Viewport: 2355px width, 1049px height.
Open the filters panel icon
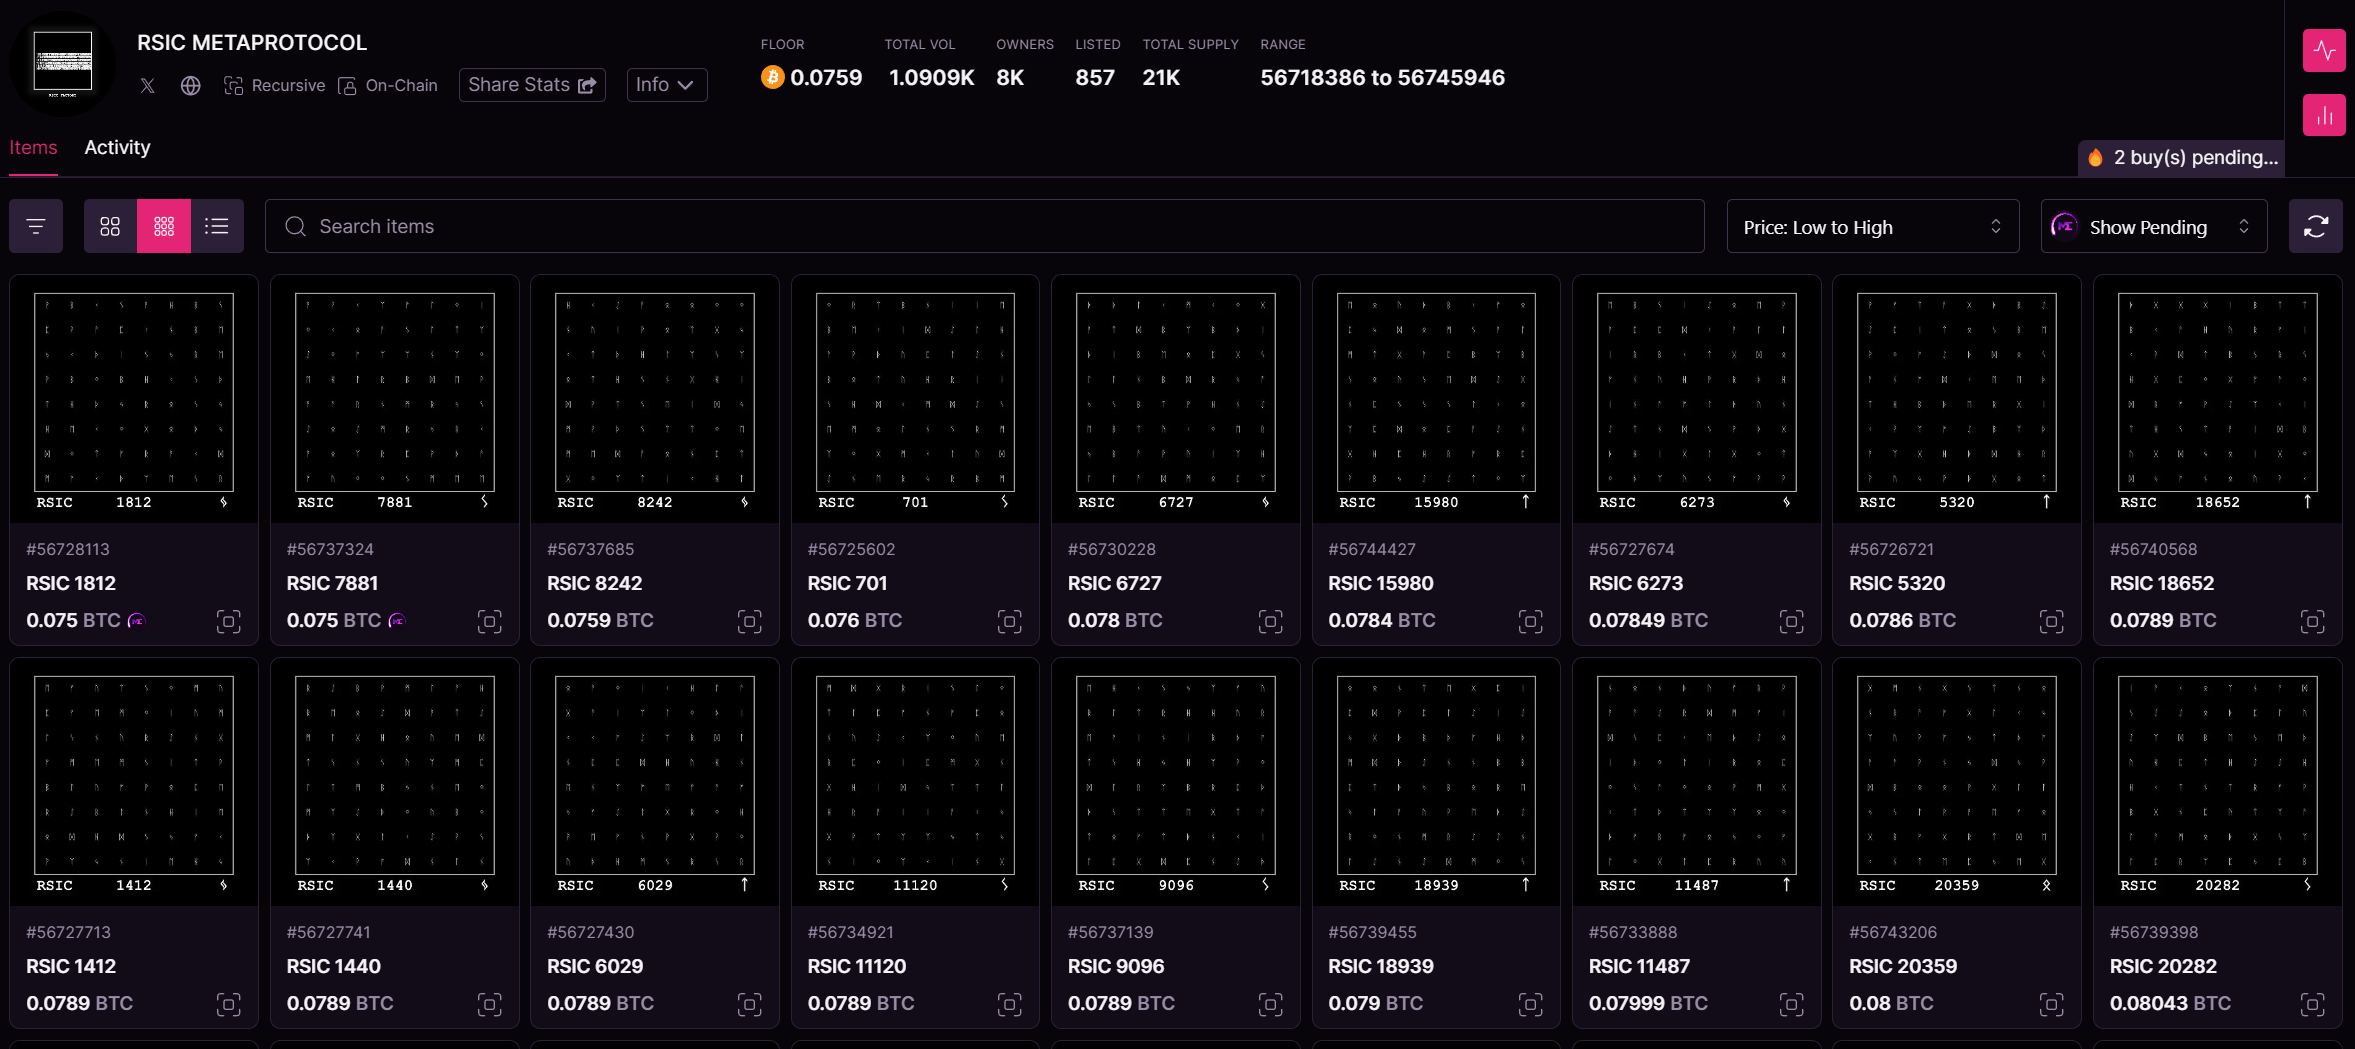[x=36, y=227]
